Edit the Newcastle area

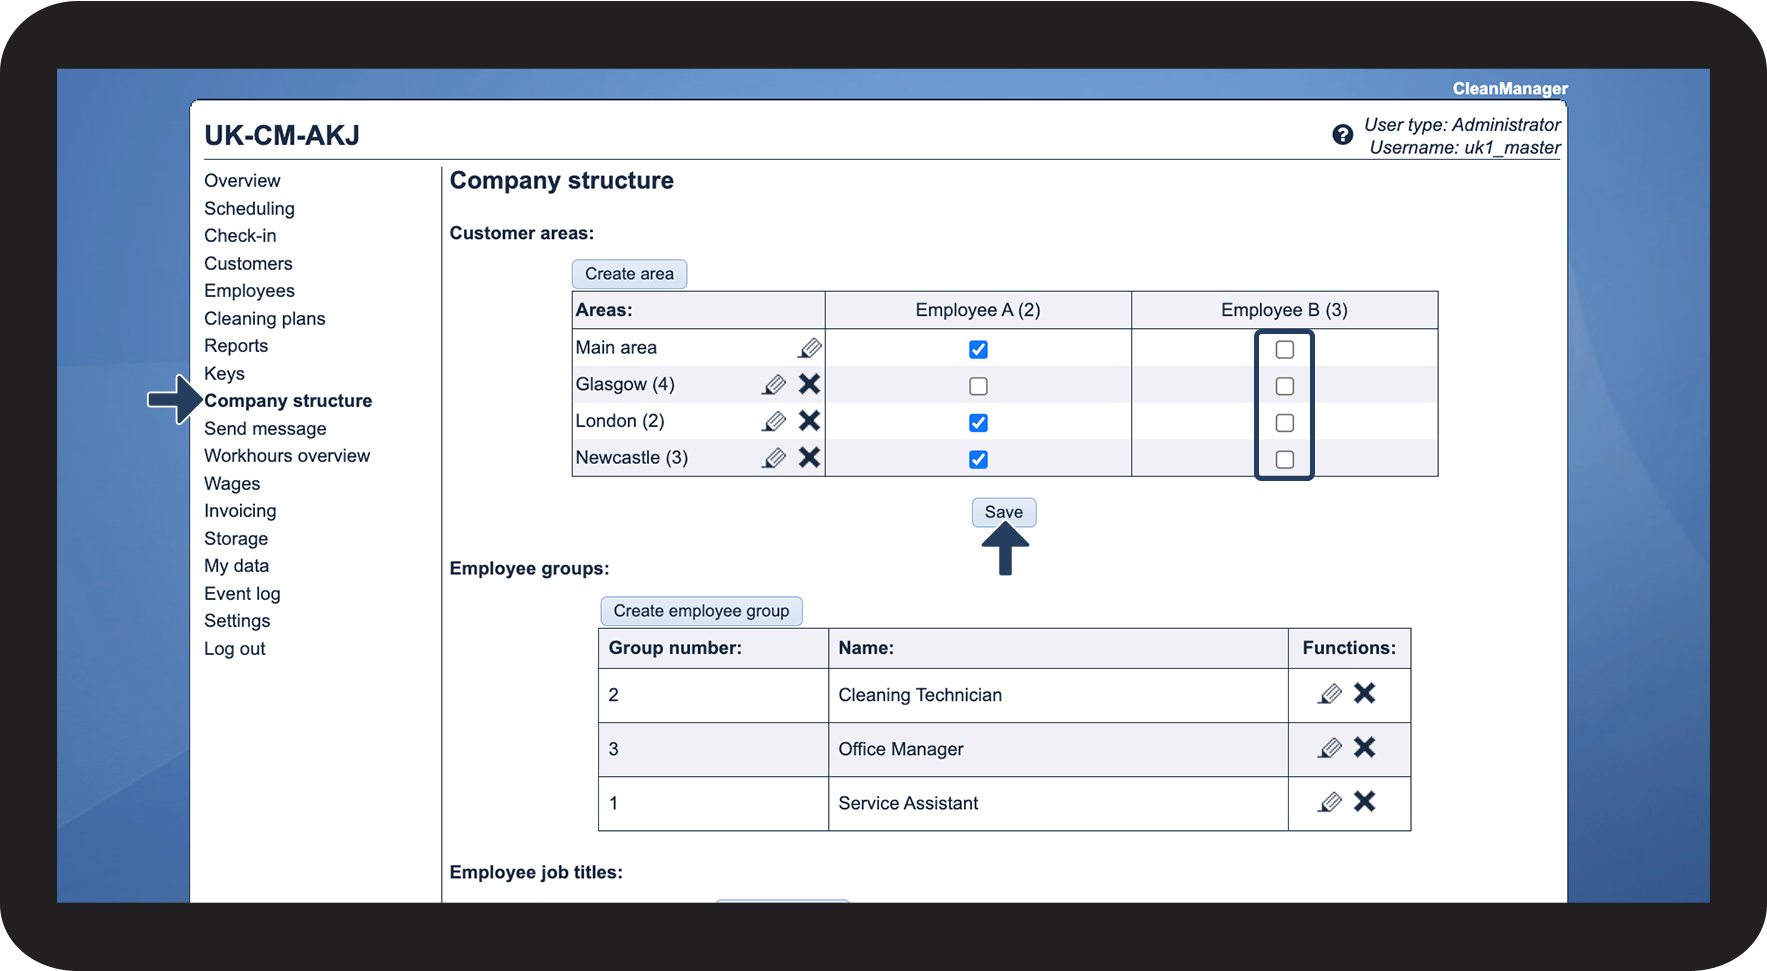[x=774, y=458]
